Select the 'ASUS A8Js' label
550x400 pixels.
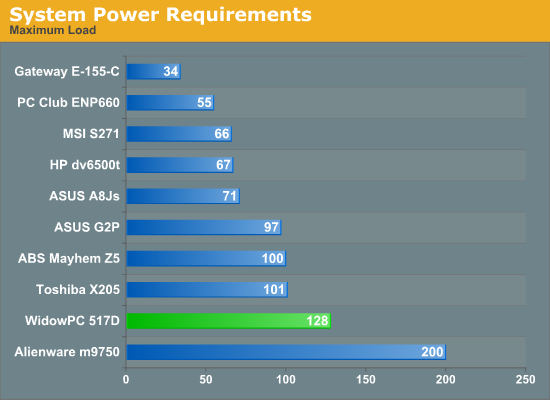(85, 196)
